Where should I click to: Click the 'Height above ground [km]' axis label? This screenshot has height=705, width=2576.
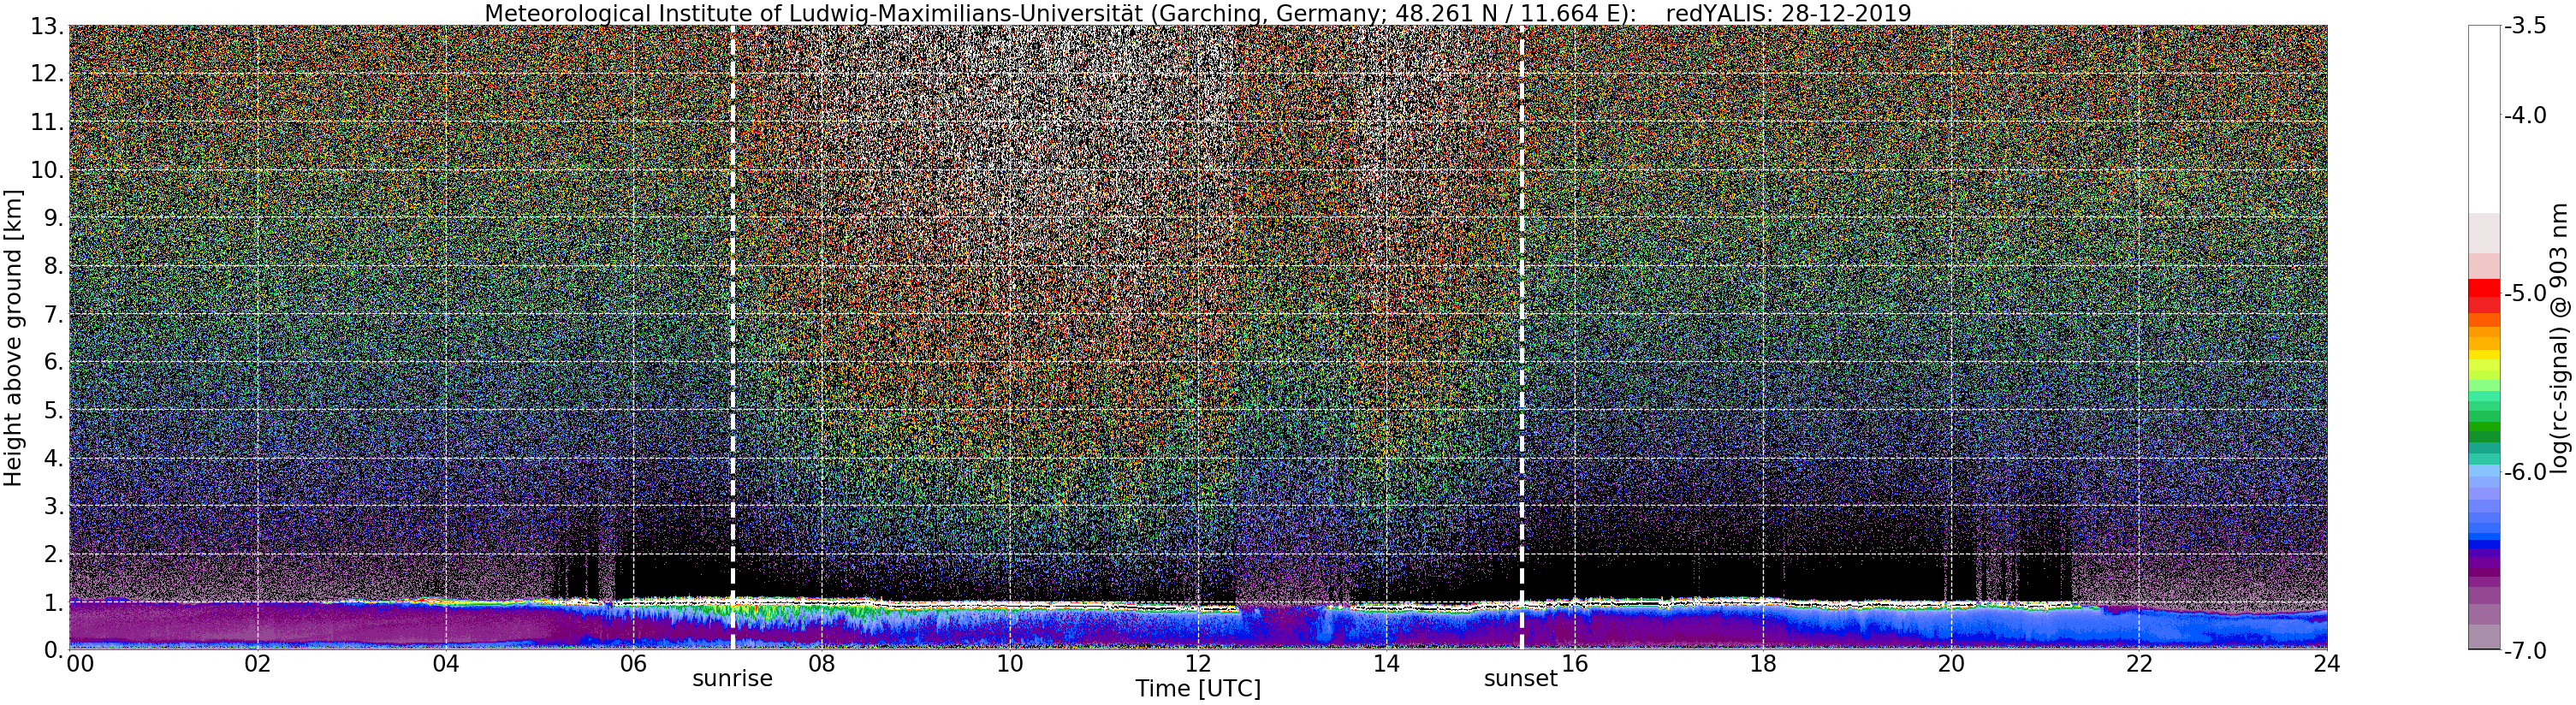13,338
